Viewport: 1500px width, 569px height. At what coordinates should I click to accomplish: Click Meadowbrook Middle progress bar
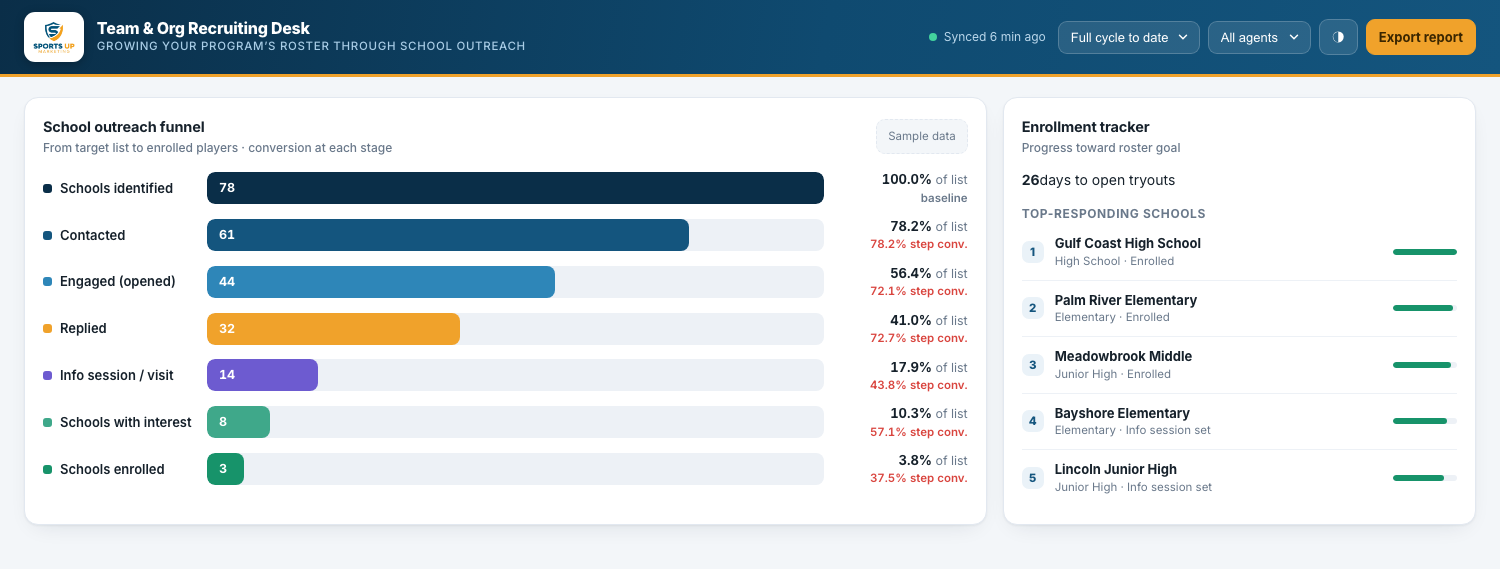(1425, 365)
